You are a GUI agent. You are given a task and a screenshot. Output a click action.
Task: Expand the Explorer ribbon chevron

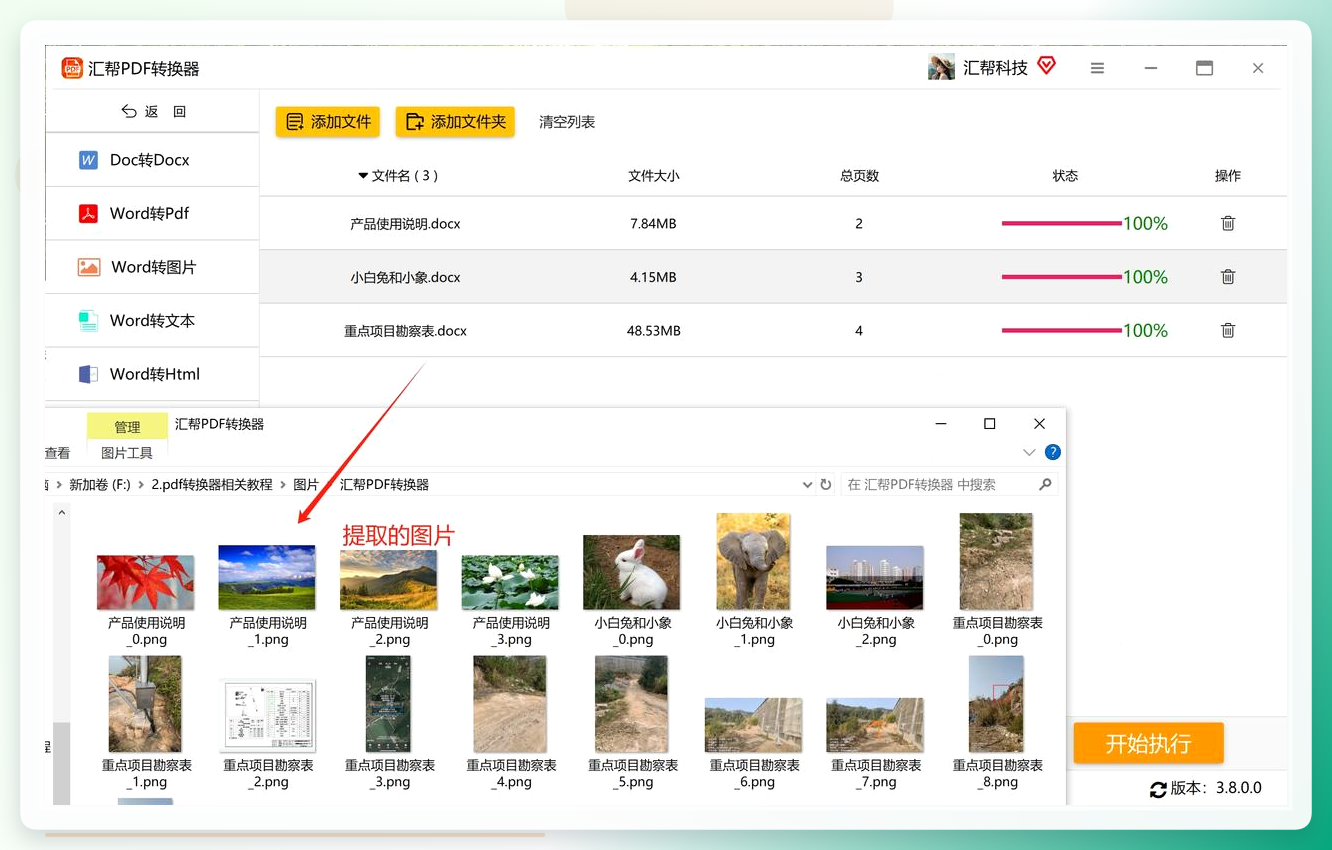pyautogui.click(x=1029, y=453)
